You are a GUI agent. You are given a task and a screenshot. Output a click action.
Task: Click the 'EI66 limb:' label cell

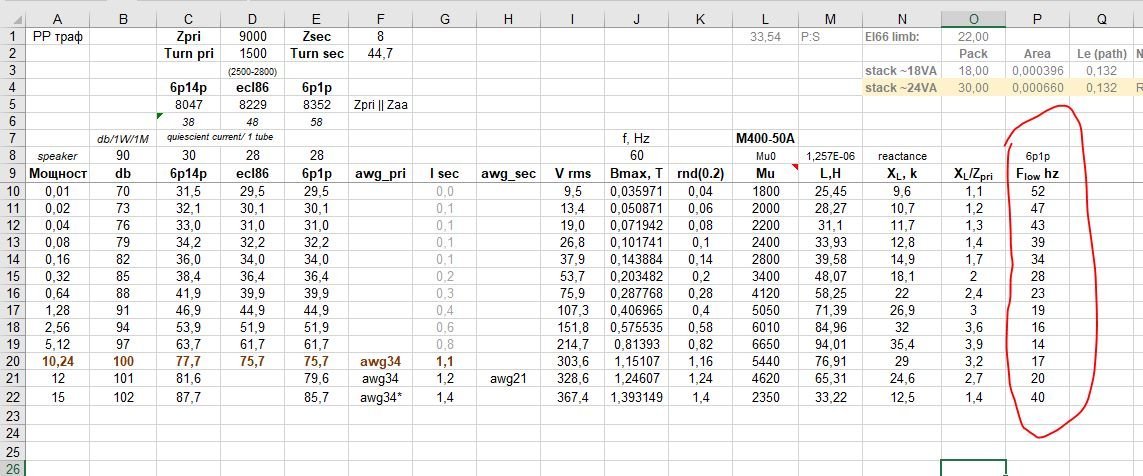pos(901,36)
